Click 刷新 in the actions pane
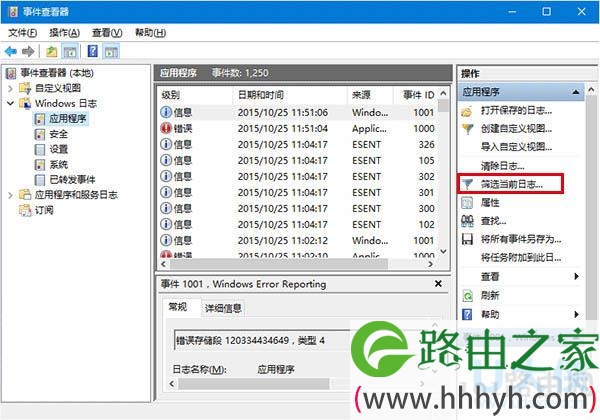 point(490,295)
